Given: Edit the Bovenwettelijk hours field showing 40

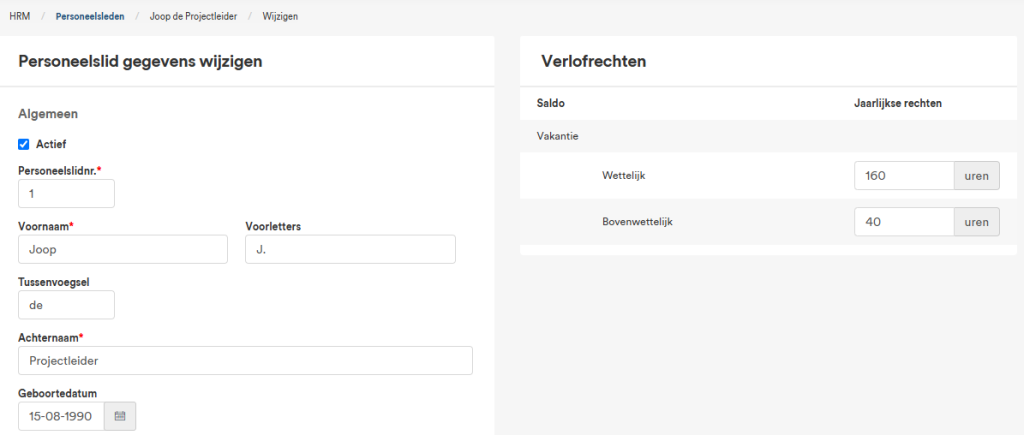Looking at the screenshot, I should (x=904, y=222).
